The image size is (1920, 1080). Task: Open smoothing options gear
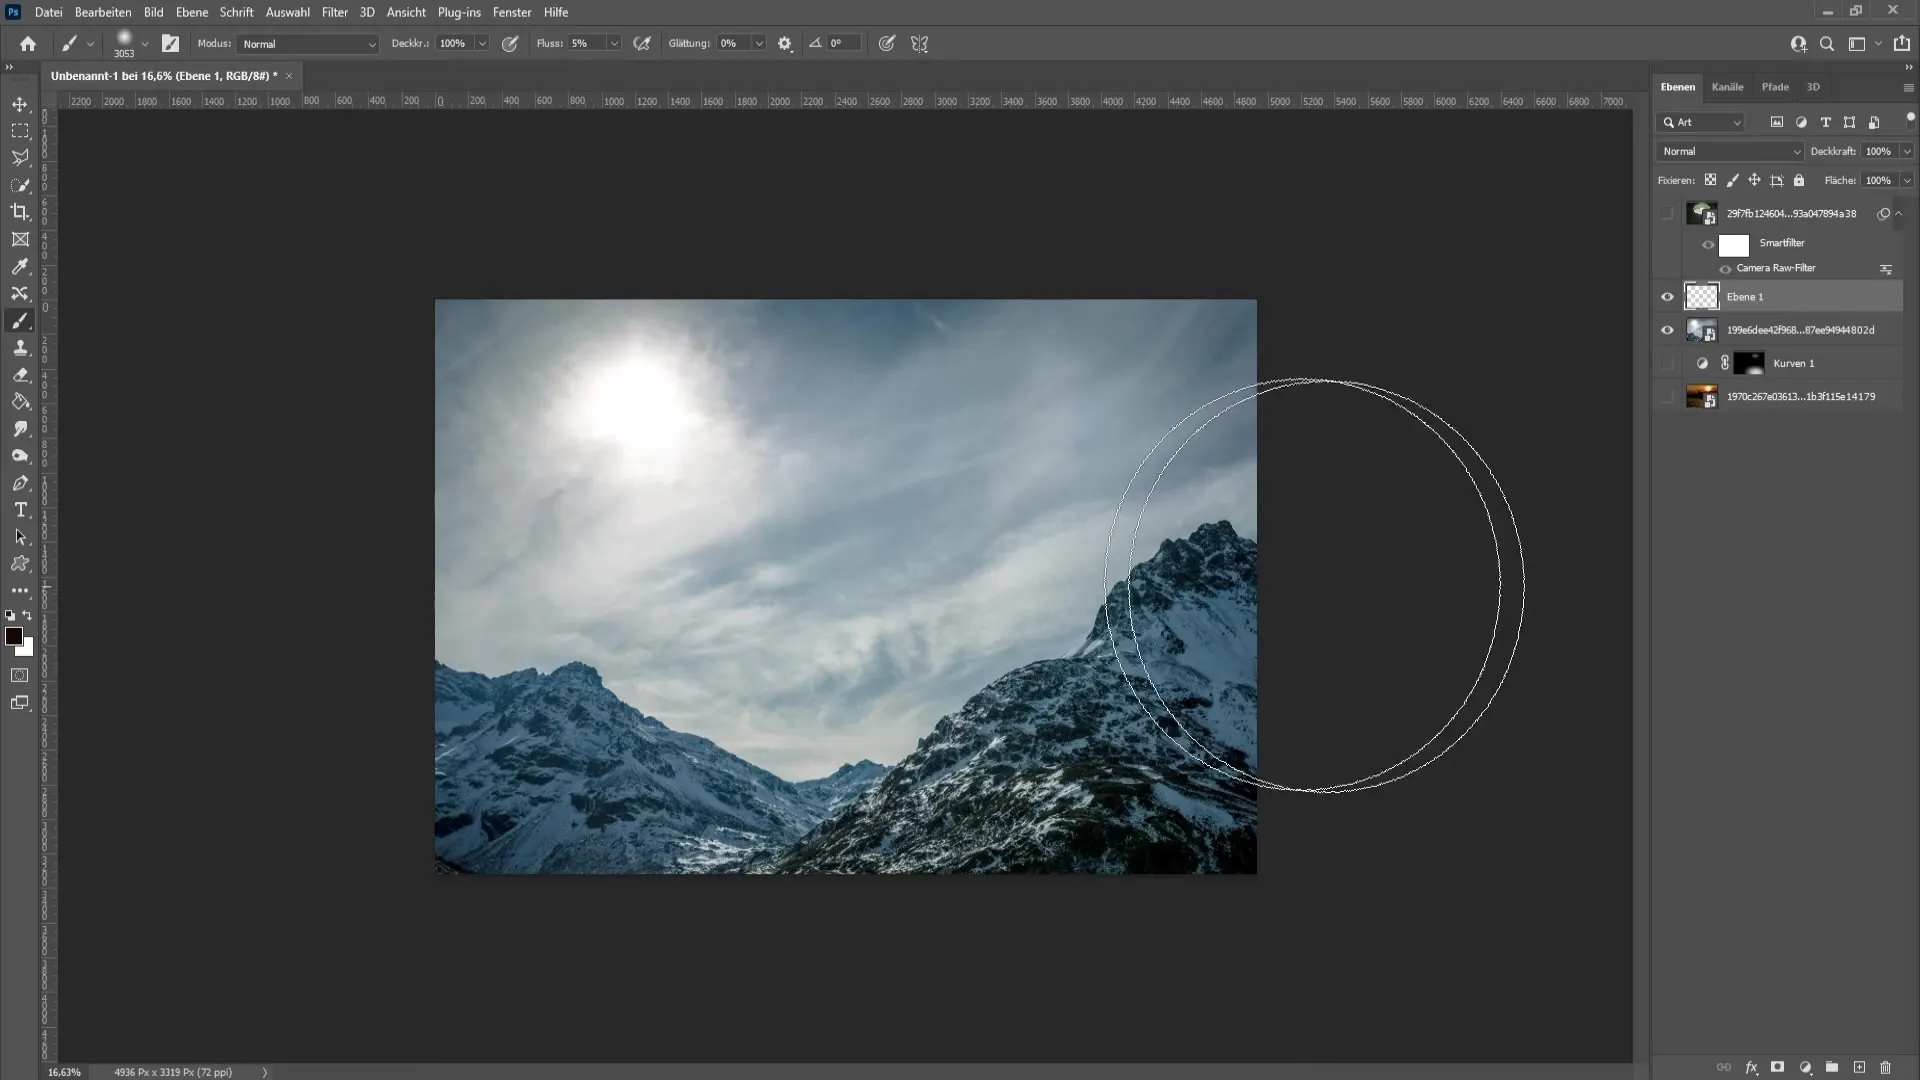click(785, 44)
